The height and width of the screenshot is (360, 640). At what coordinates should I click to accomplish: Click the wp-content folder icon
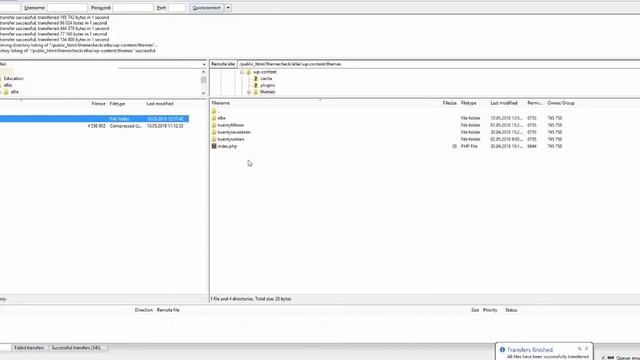(x=249, y=72)
